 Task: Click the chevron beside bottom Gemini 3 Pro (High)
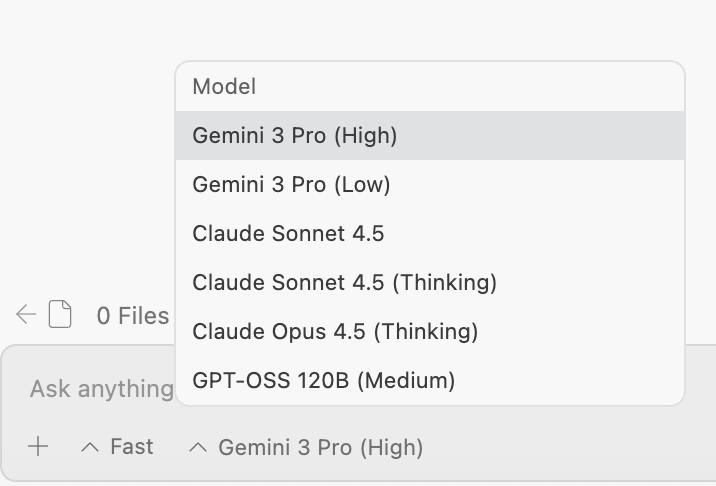[198, 448]
